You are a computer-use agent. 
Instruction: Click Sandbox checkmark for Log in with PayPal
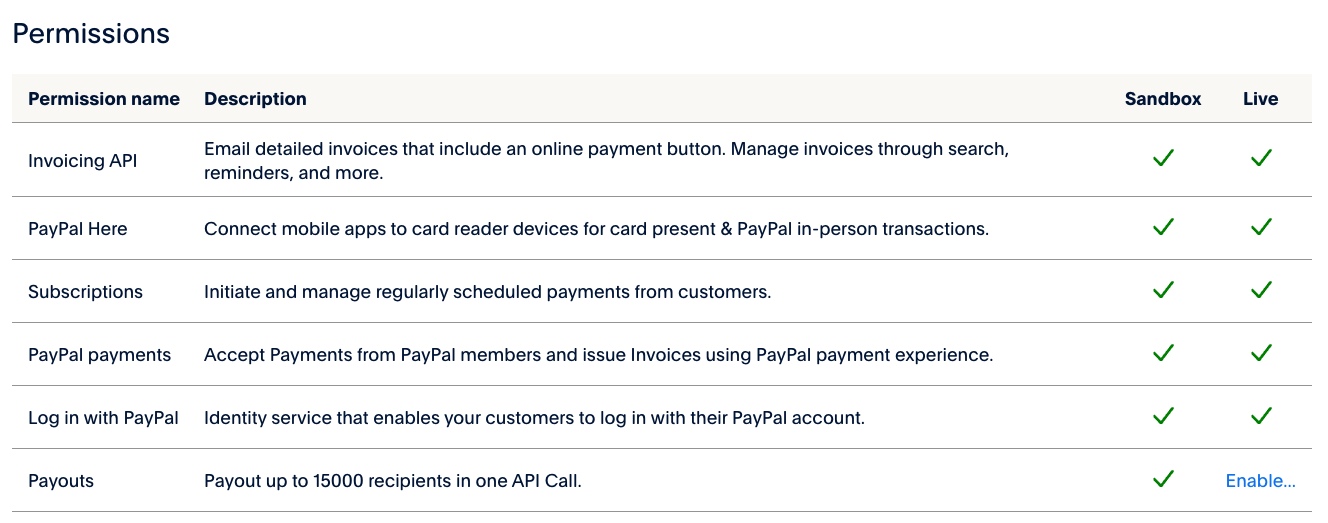[1162, 416]
